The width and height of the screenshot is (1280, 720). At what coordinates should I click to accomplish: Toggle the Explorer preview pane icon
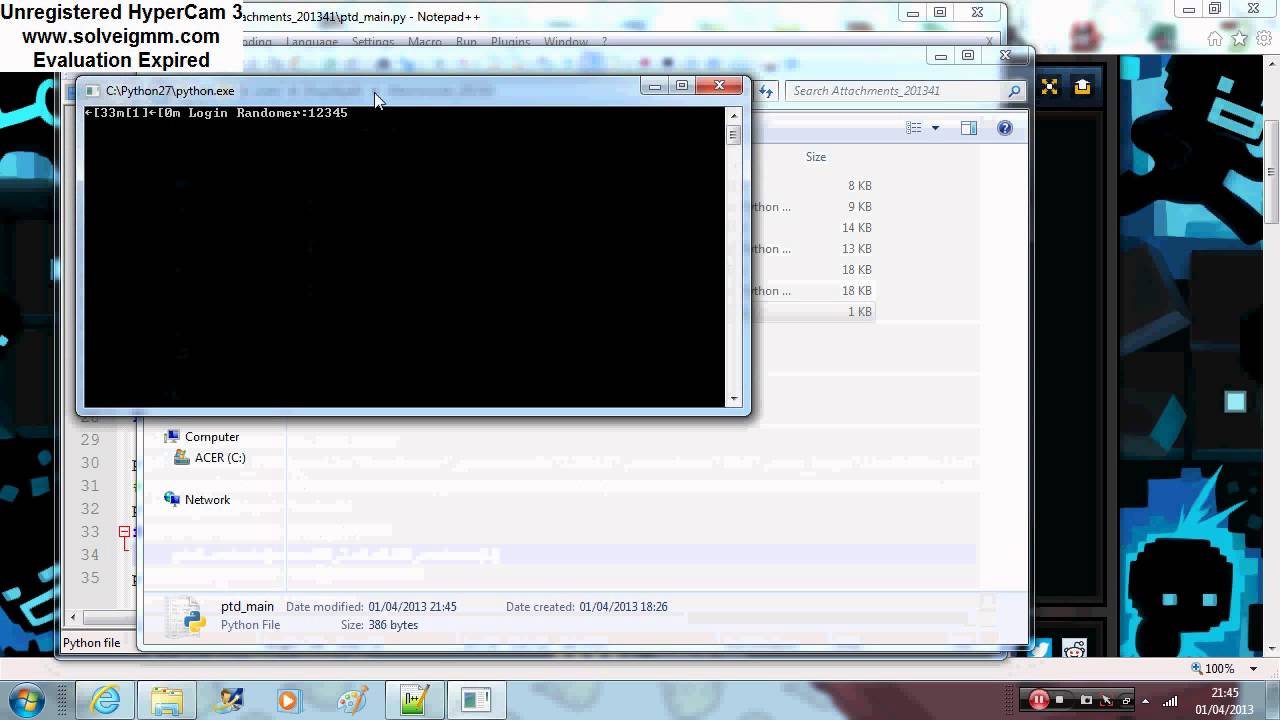[968, 128]
